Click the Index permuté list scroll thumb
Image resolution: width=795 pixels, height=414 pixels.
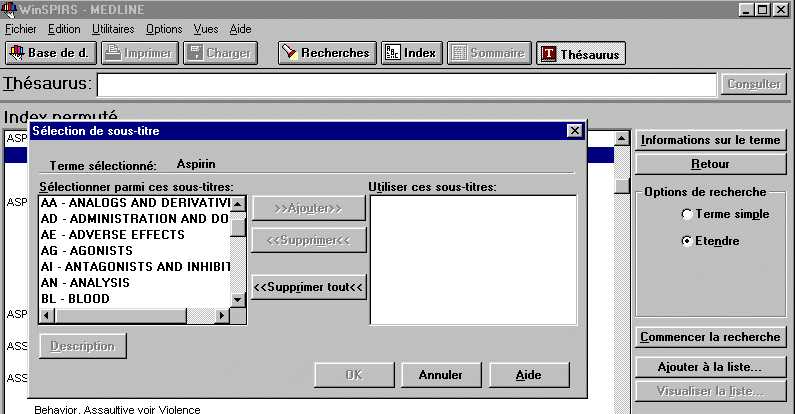pyautogui.click(x=622, y=185)
